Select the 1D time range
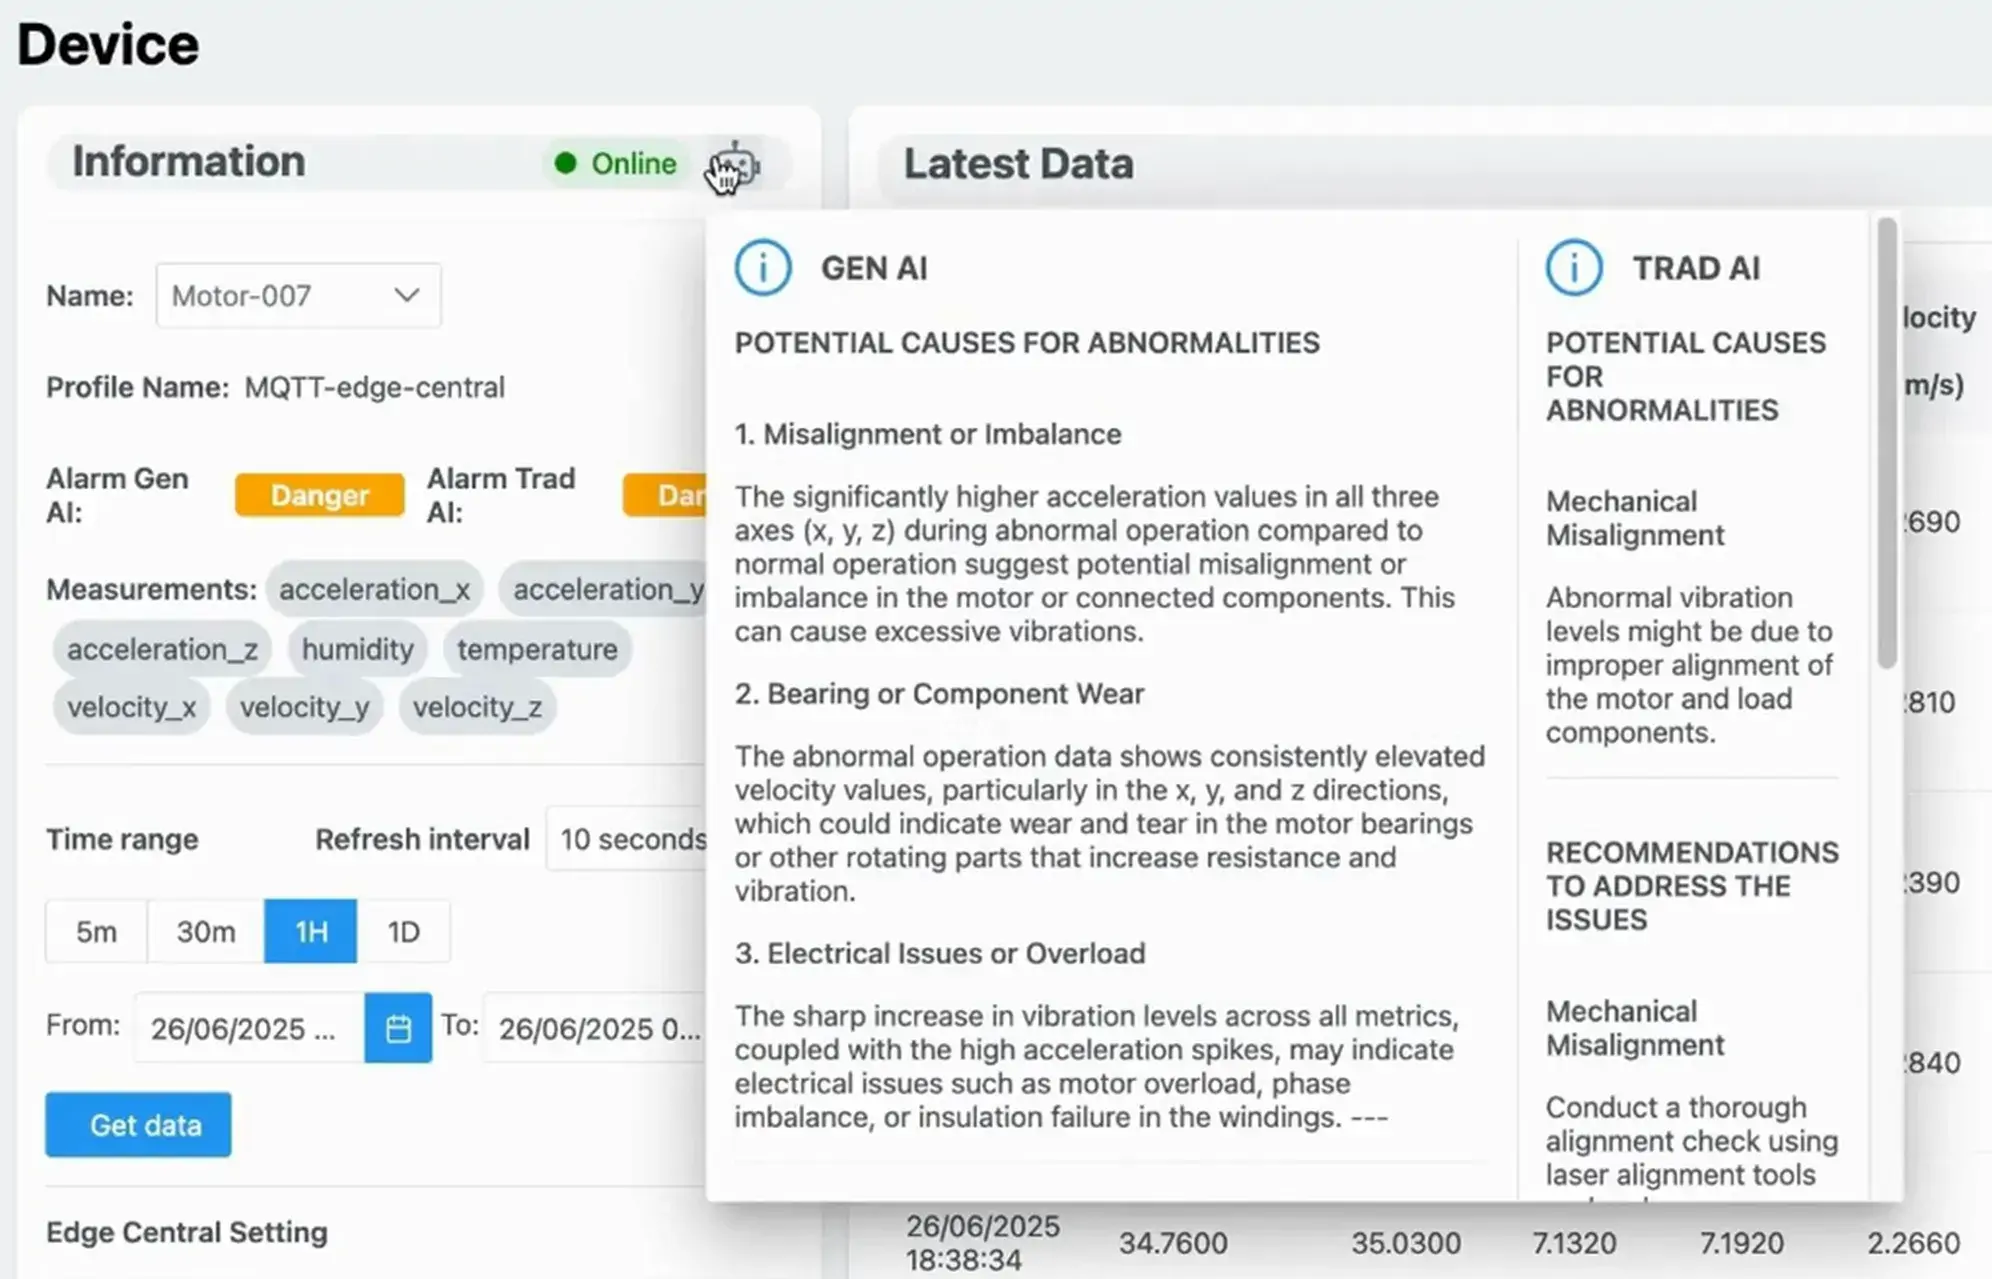 [403, 932]
